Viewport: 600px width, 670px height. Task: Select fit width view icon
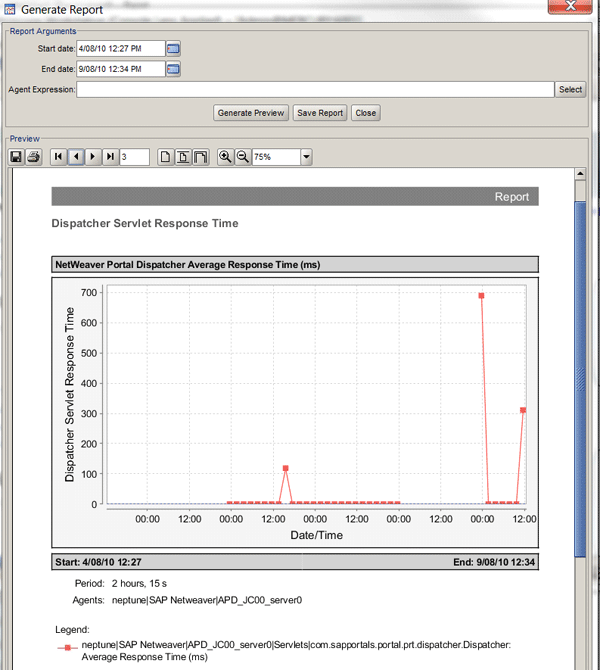tap(200, 157)
